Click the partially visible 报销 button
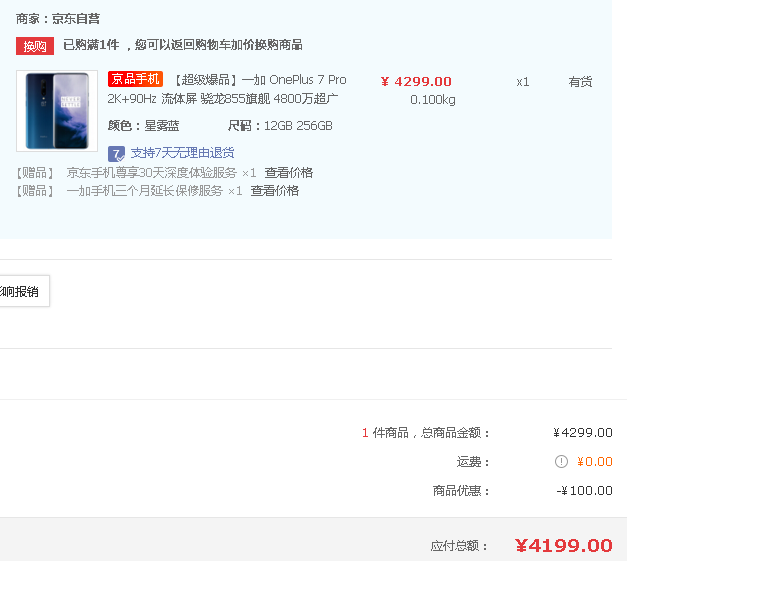Viewport: 768px width, 614px height. (24, 291)
